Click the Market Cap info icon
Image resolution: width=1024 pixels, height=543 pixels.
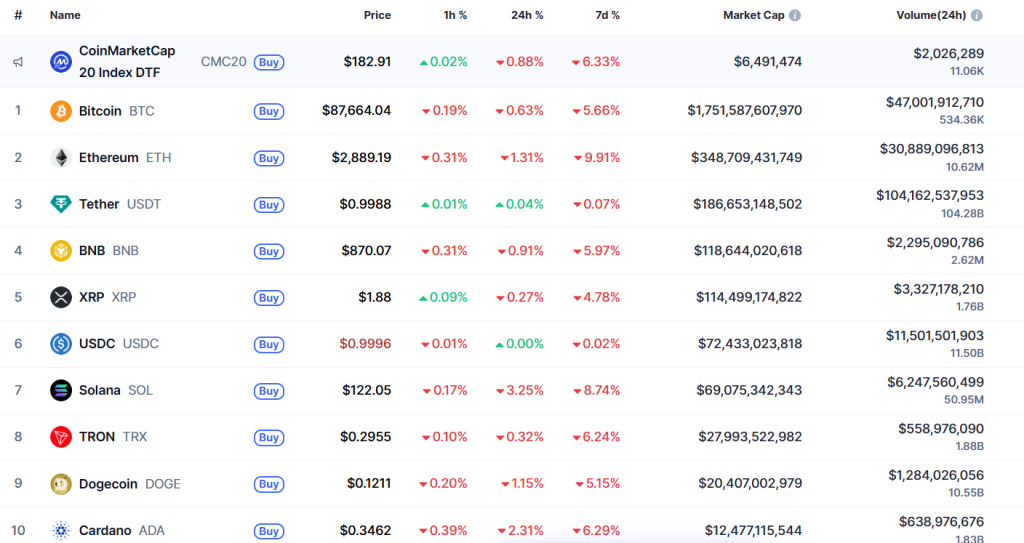(x=795, y=16)
